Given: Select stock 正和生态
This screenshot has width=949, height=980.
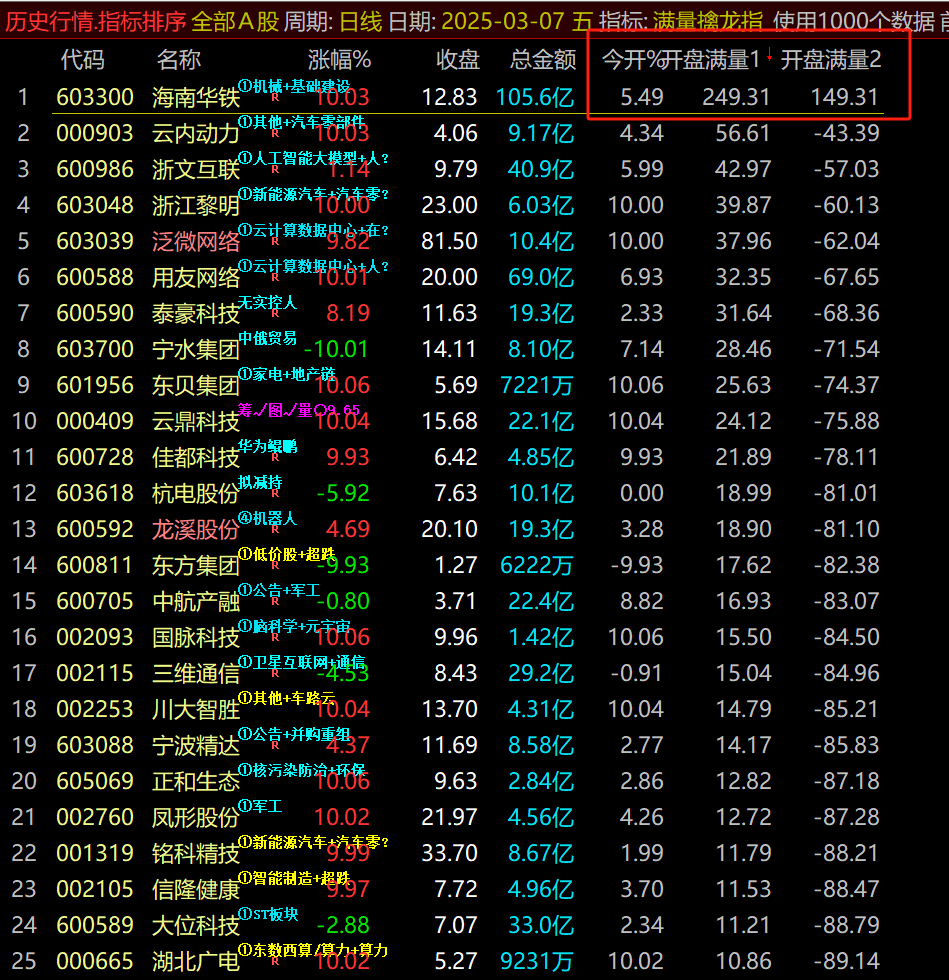Looking at the screenshot, I should point(196,782).
